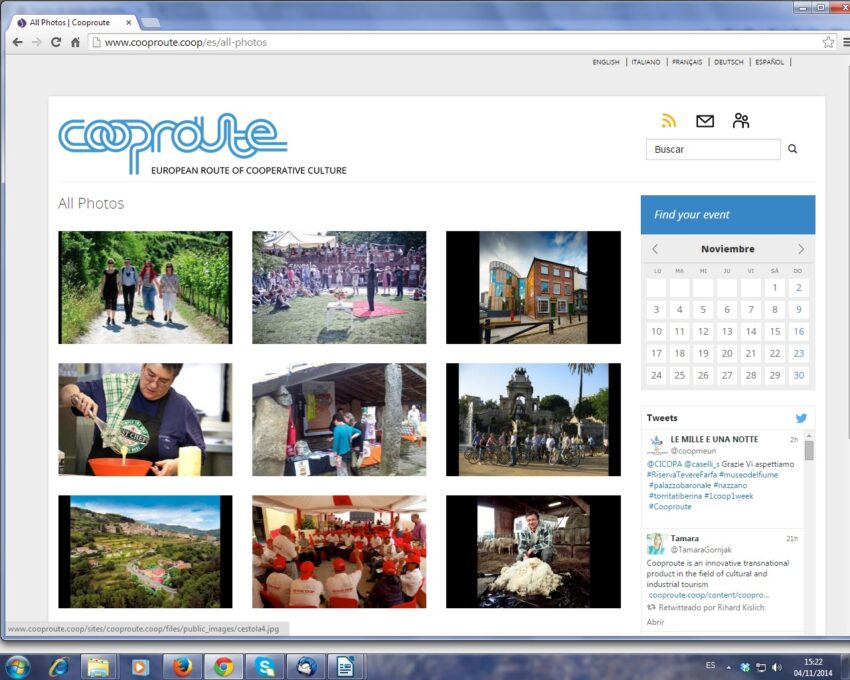The width and height of the screenshot is (850, 680).
Task: Click the Twitter bird icon
Action: pos(801,418)
